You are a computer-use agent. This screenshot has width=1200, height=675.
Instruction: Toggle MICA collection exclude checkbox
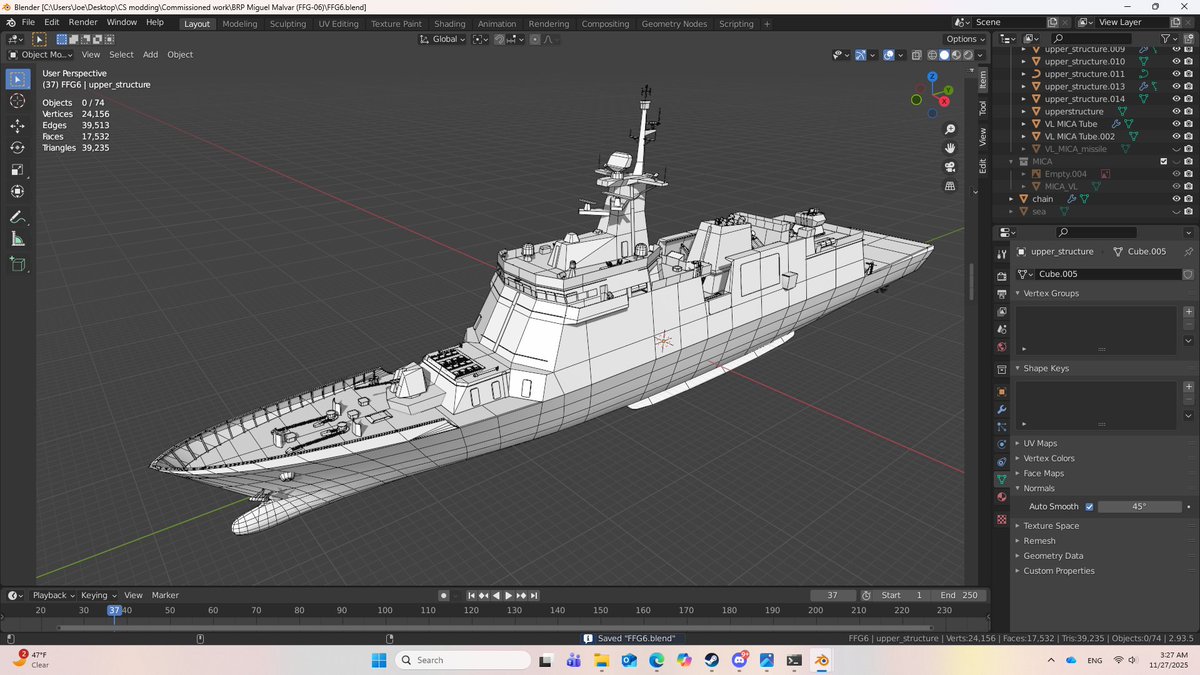click(x=1163, y=161)
